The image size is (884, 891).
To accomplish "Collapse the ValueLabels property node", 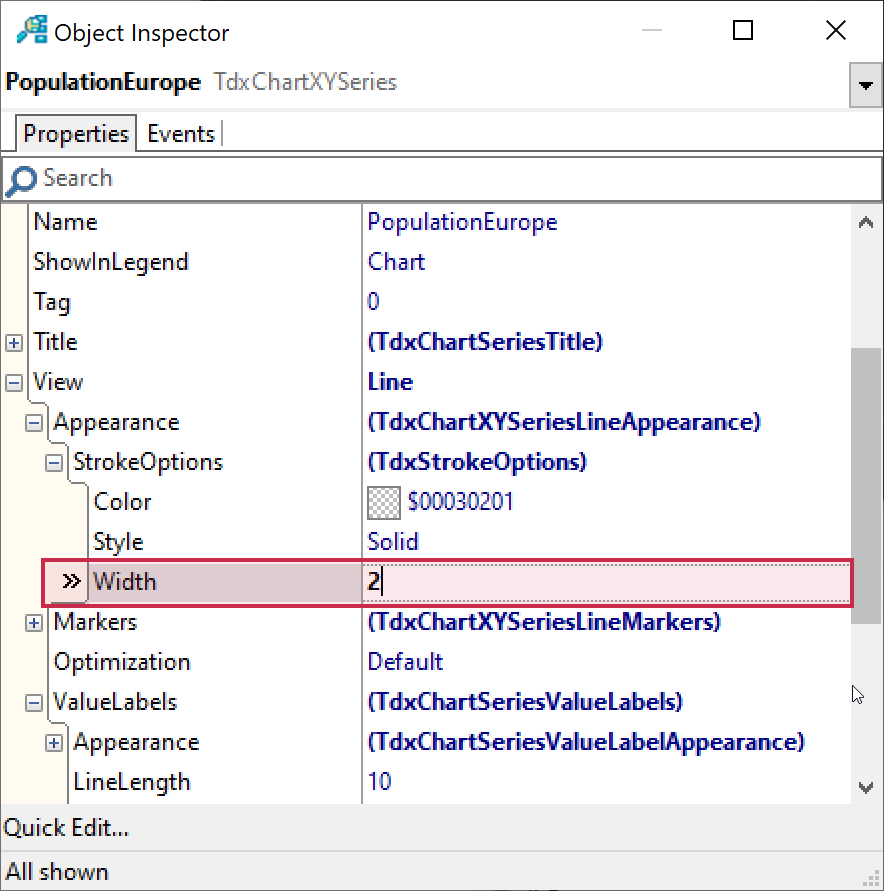I will [x=34, y=703].
